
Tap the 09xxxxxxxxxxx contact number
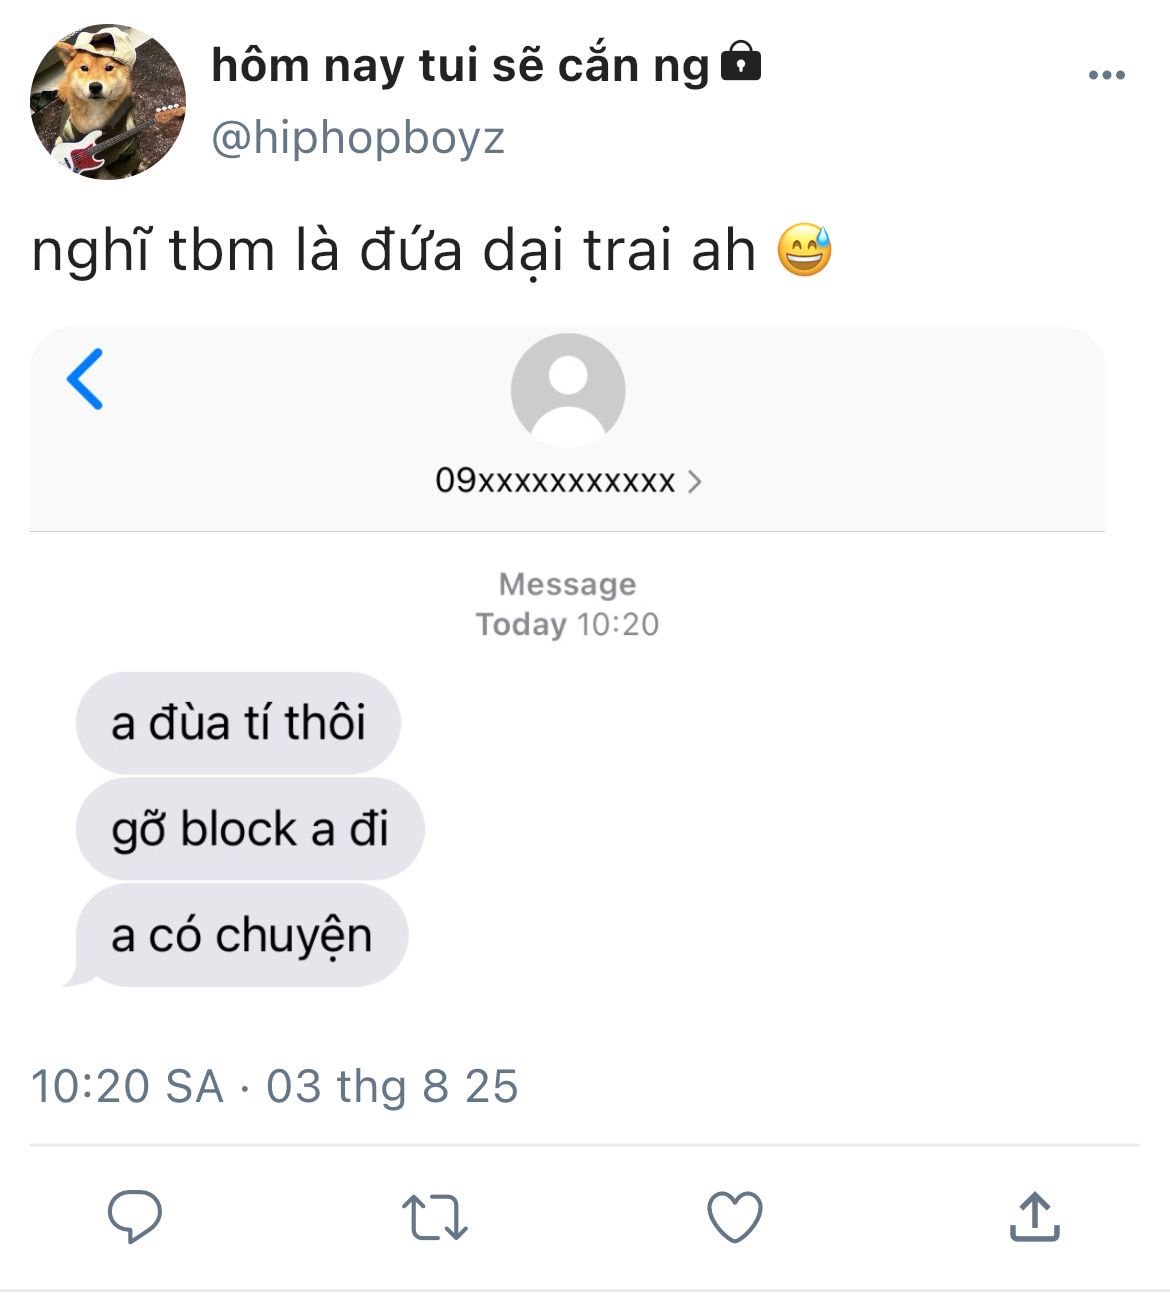point(555,481)
